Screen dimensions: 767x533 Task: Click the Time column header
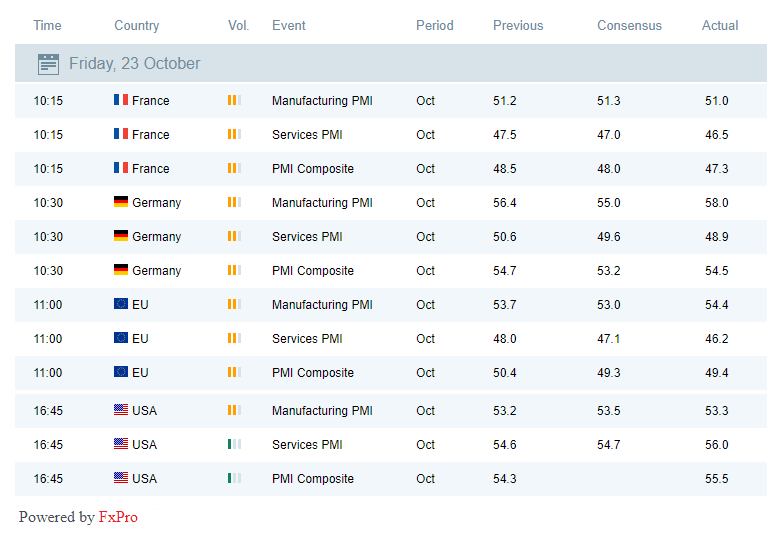[x=47, y=25]
